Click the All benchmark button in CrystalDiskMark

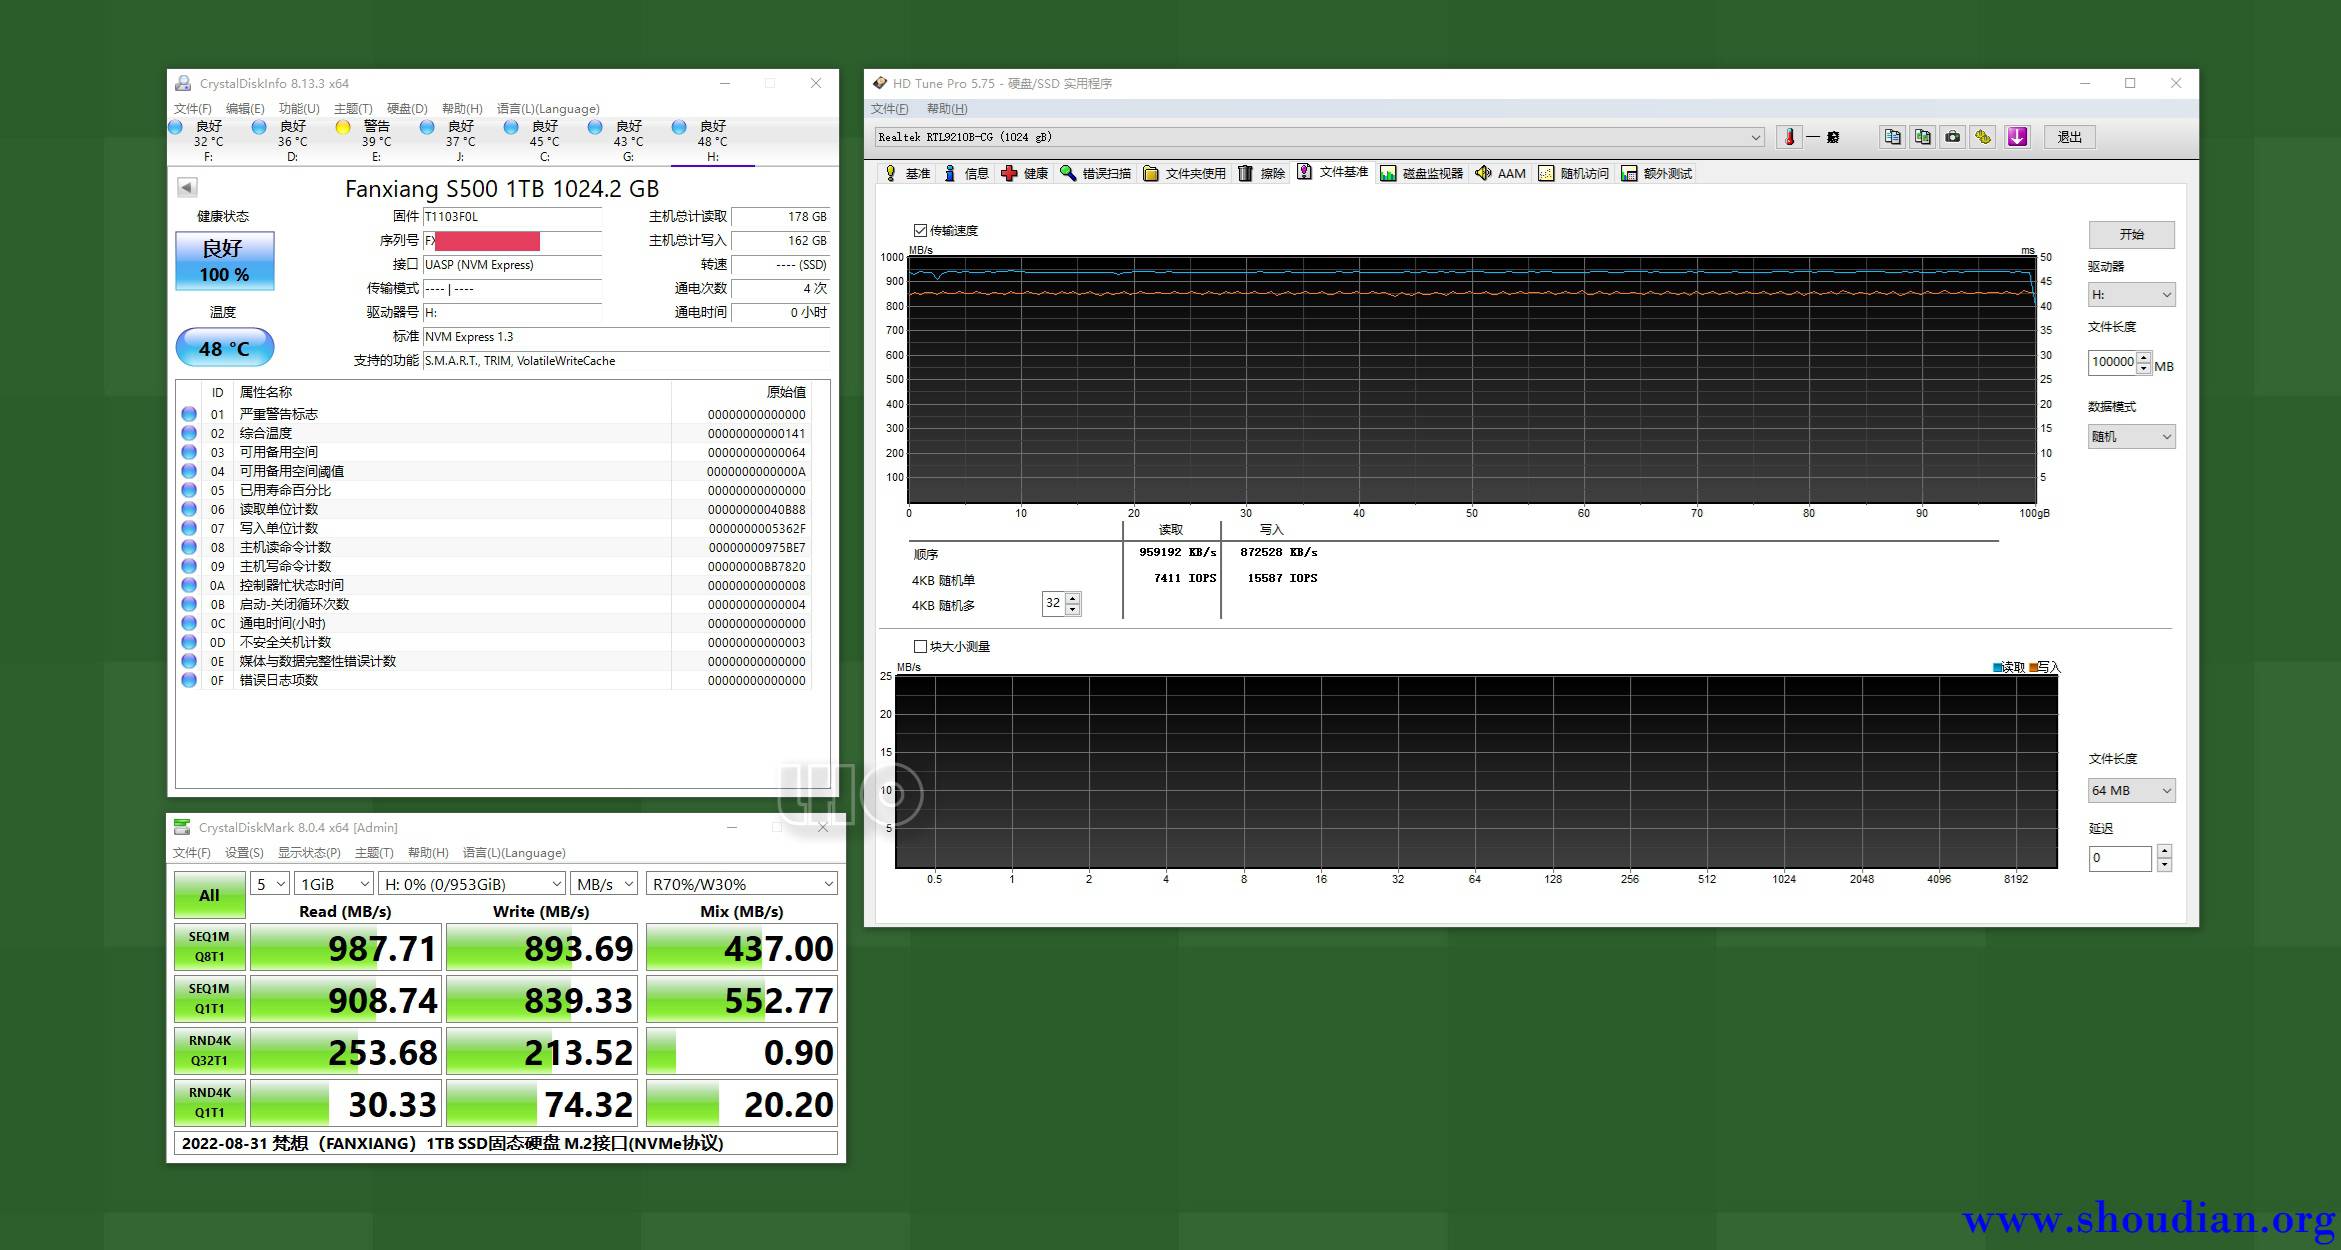click(209, 895)
